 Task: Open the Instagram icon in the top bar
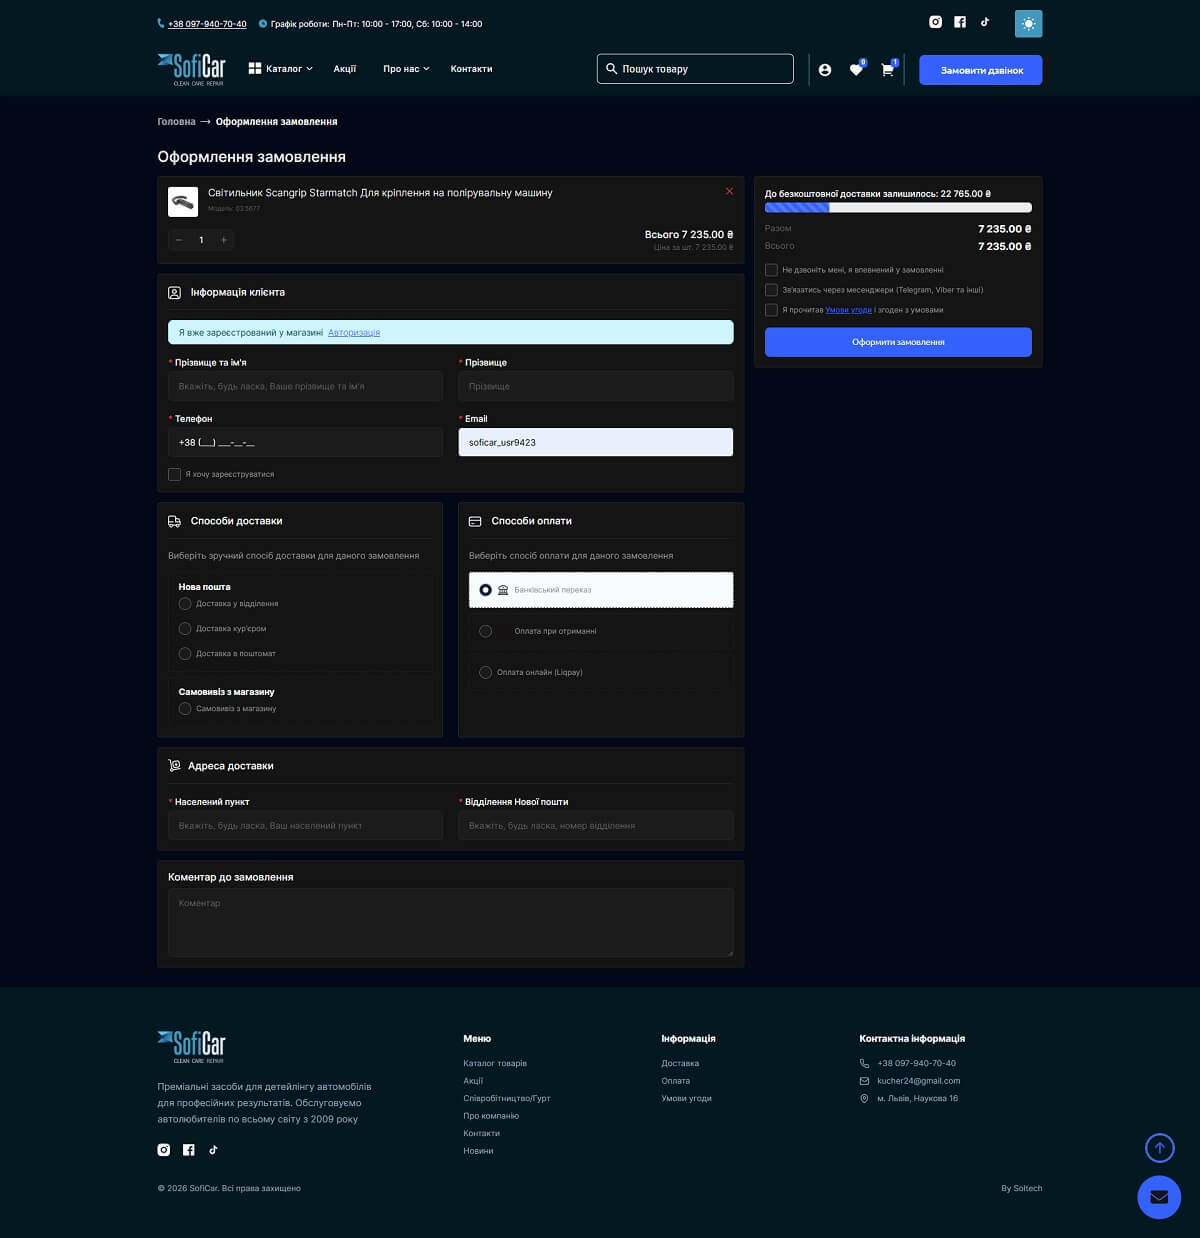tap(936, 22)
